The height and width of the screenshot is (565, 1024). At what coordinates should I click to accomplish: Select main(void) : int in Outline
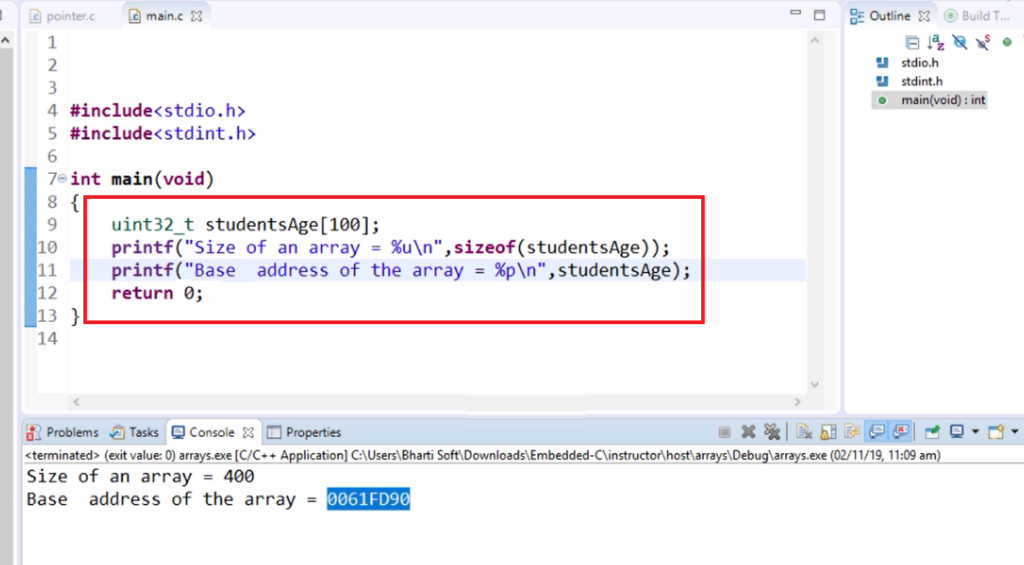coord(942,100)
